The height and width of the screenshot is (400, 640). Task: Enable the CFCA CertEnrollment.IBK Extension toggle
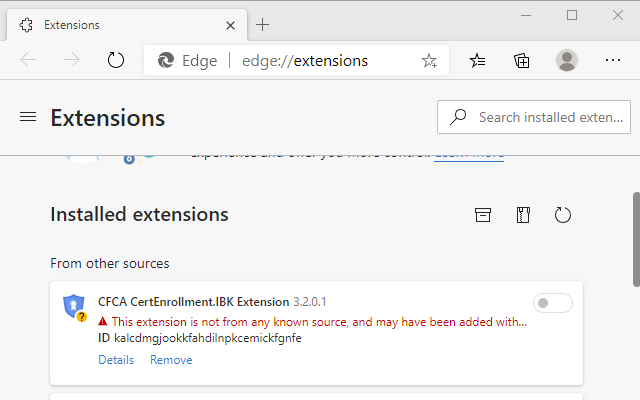pyautogui.click(x=552, y=302)
